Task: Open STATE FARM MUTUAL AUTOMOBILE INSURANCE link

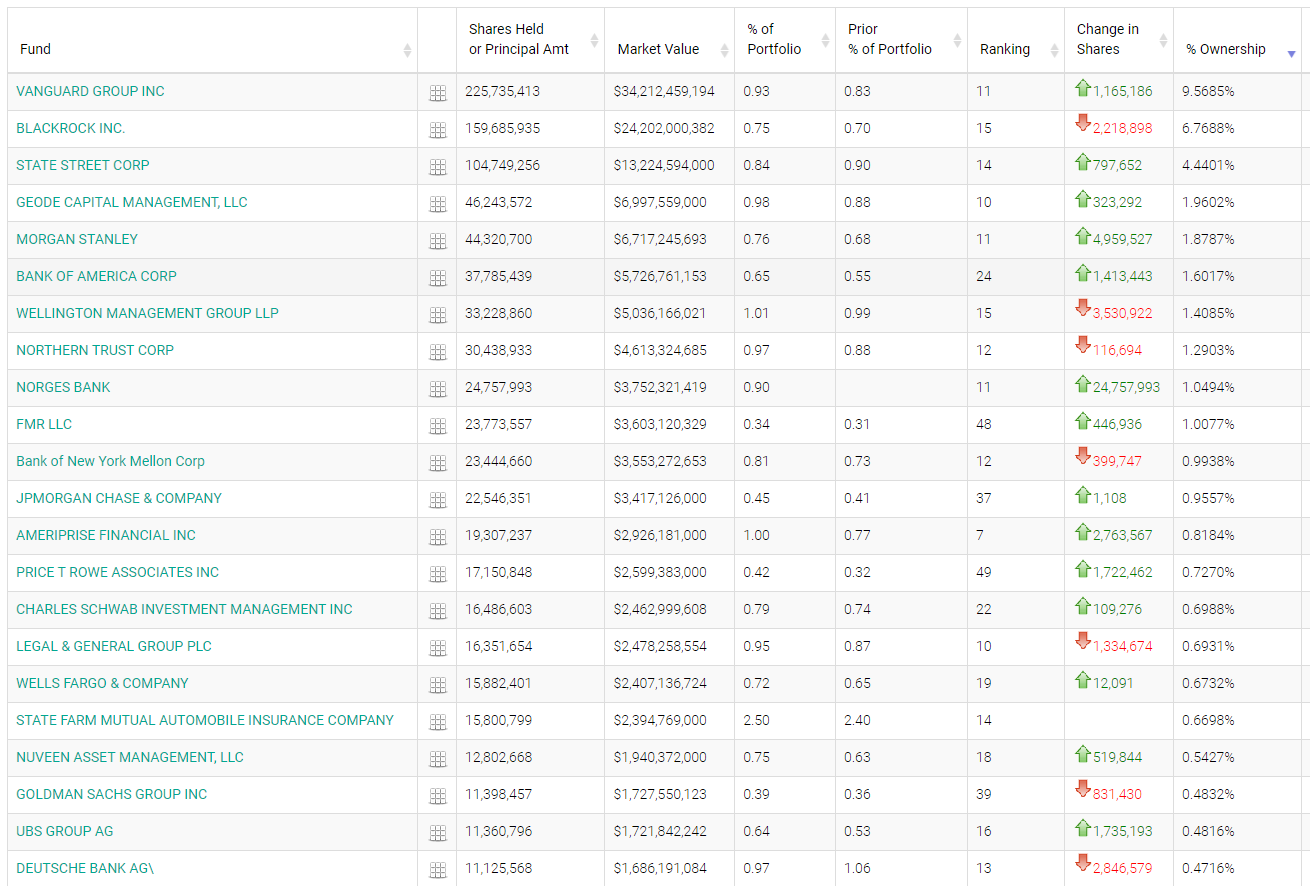Action: point(205,720)
